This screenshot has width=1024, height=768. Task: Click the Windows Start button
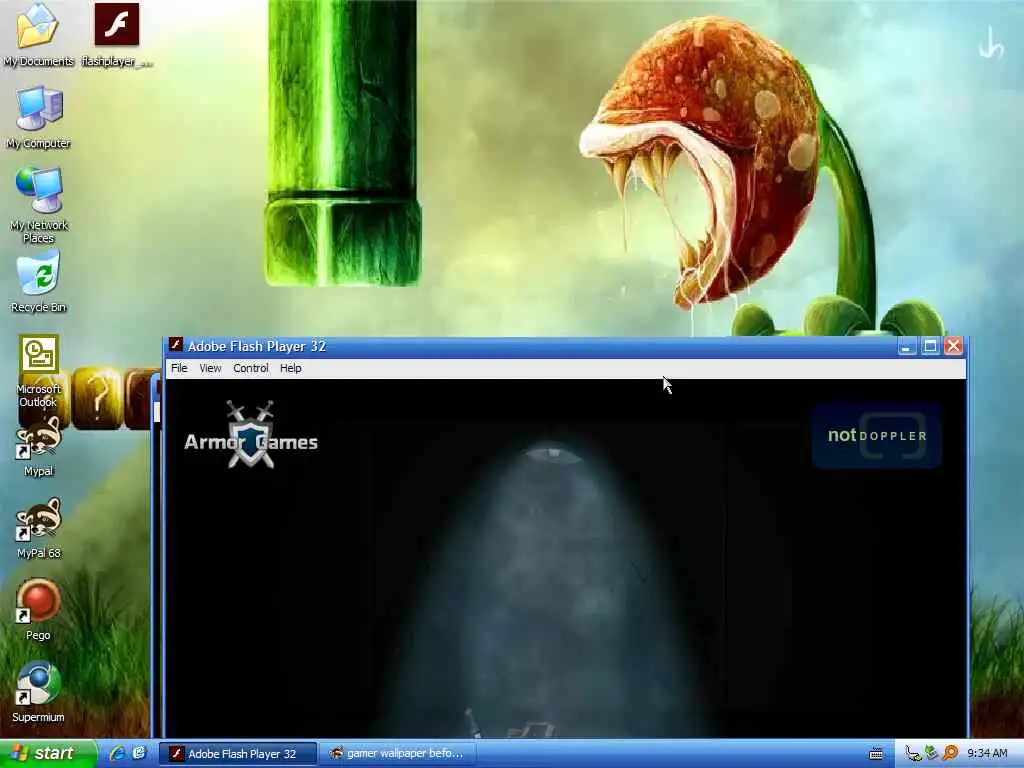coord(47,754)
